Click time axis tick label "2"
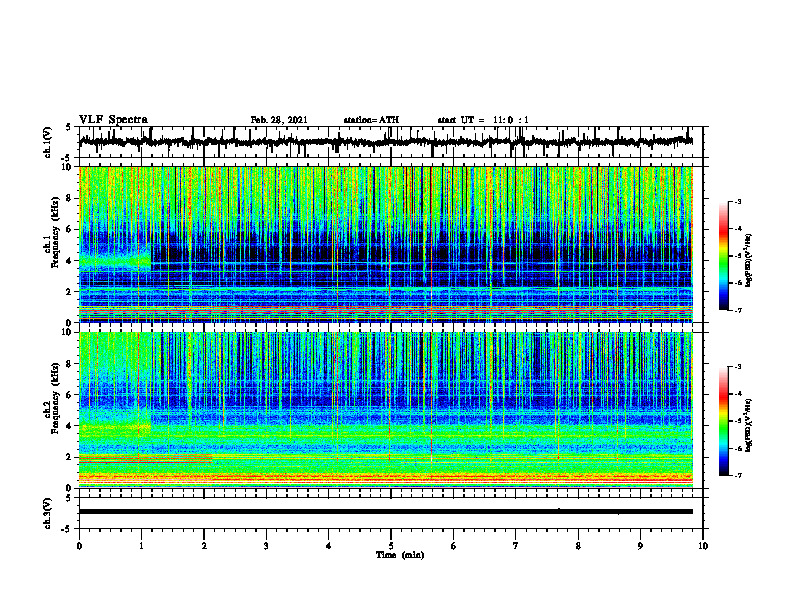The image size is (792, 612). (204, 546)
